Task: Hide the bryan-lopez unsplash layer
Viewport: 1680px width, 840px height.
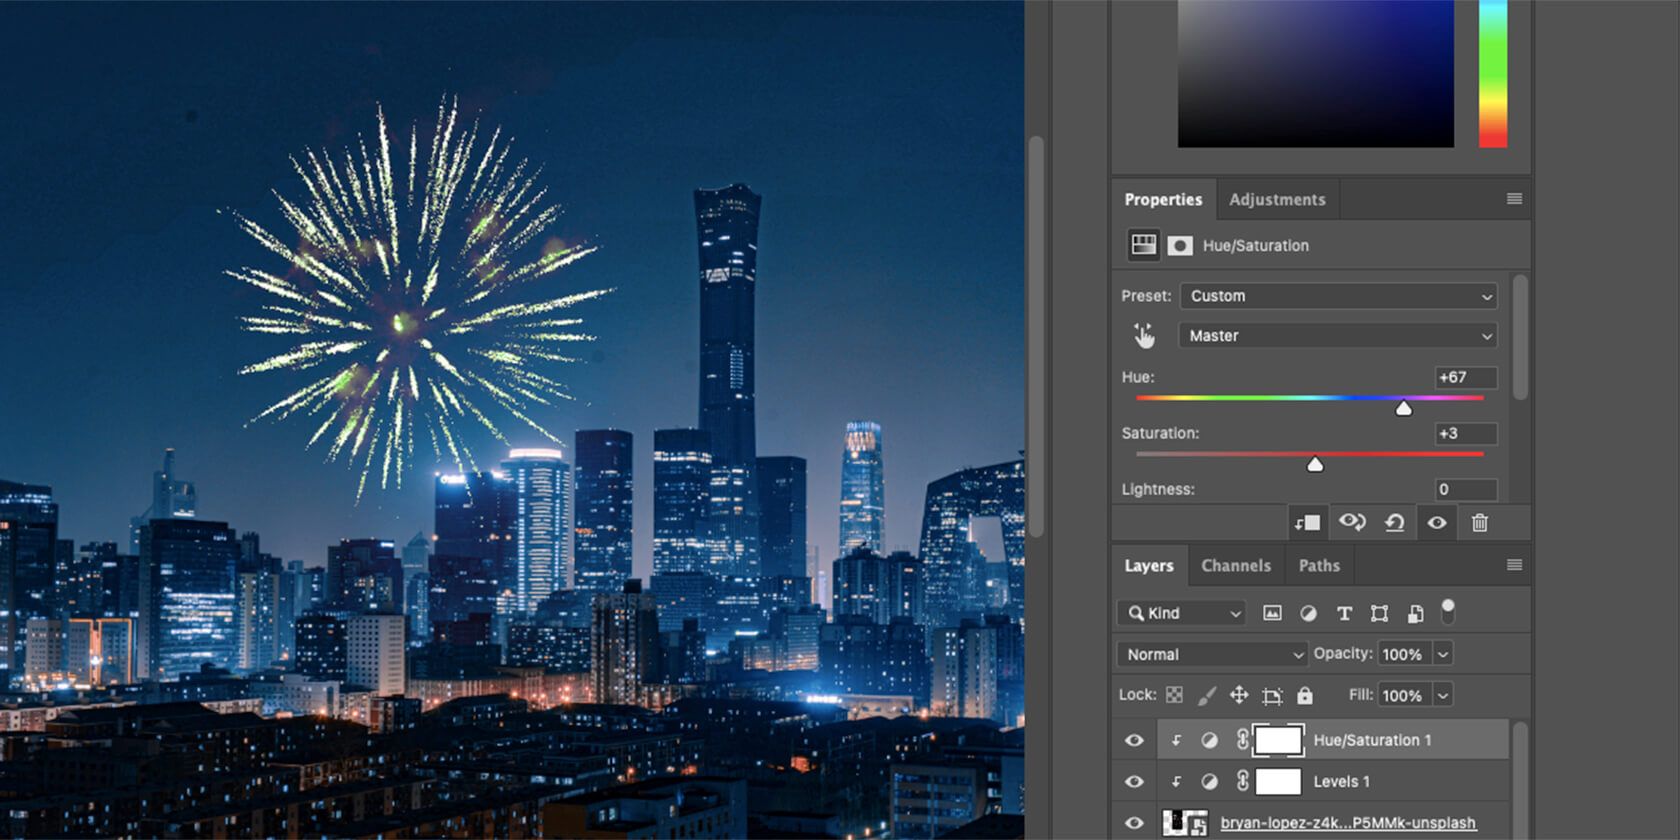Action: click(x=1134, y=823)
